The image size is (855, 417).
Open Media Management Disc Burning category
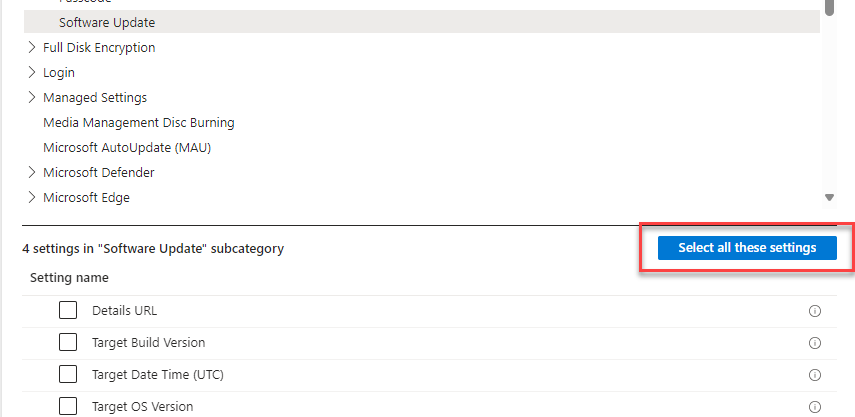point(139,123)
